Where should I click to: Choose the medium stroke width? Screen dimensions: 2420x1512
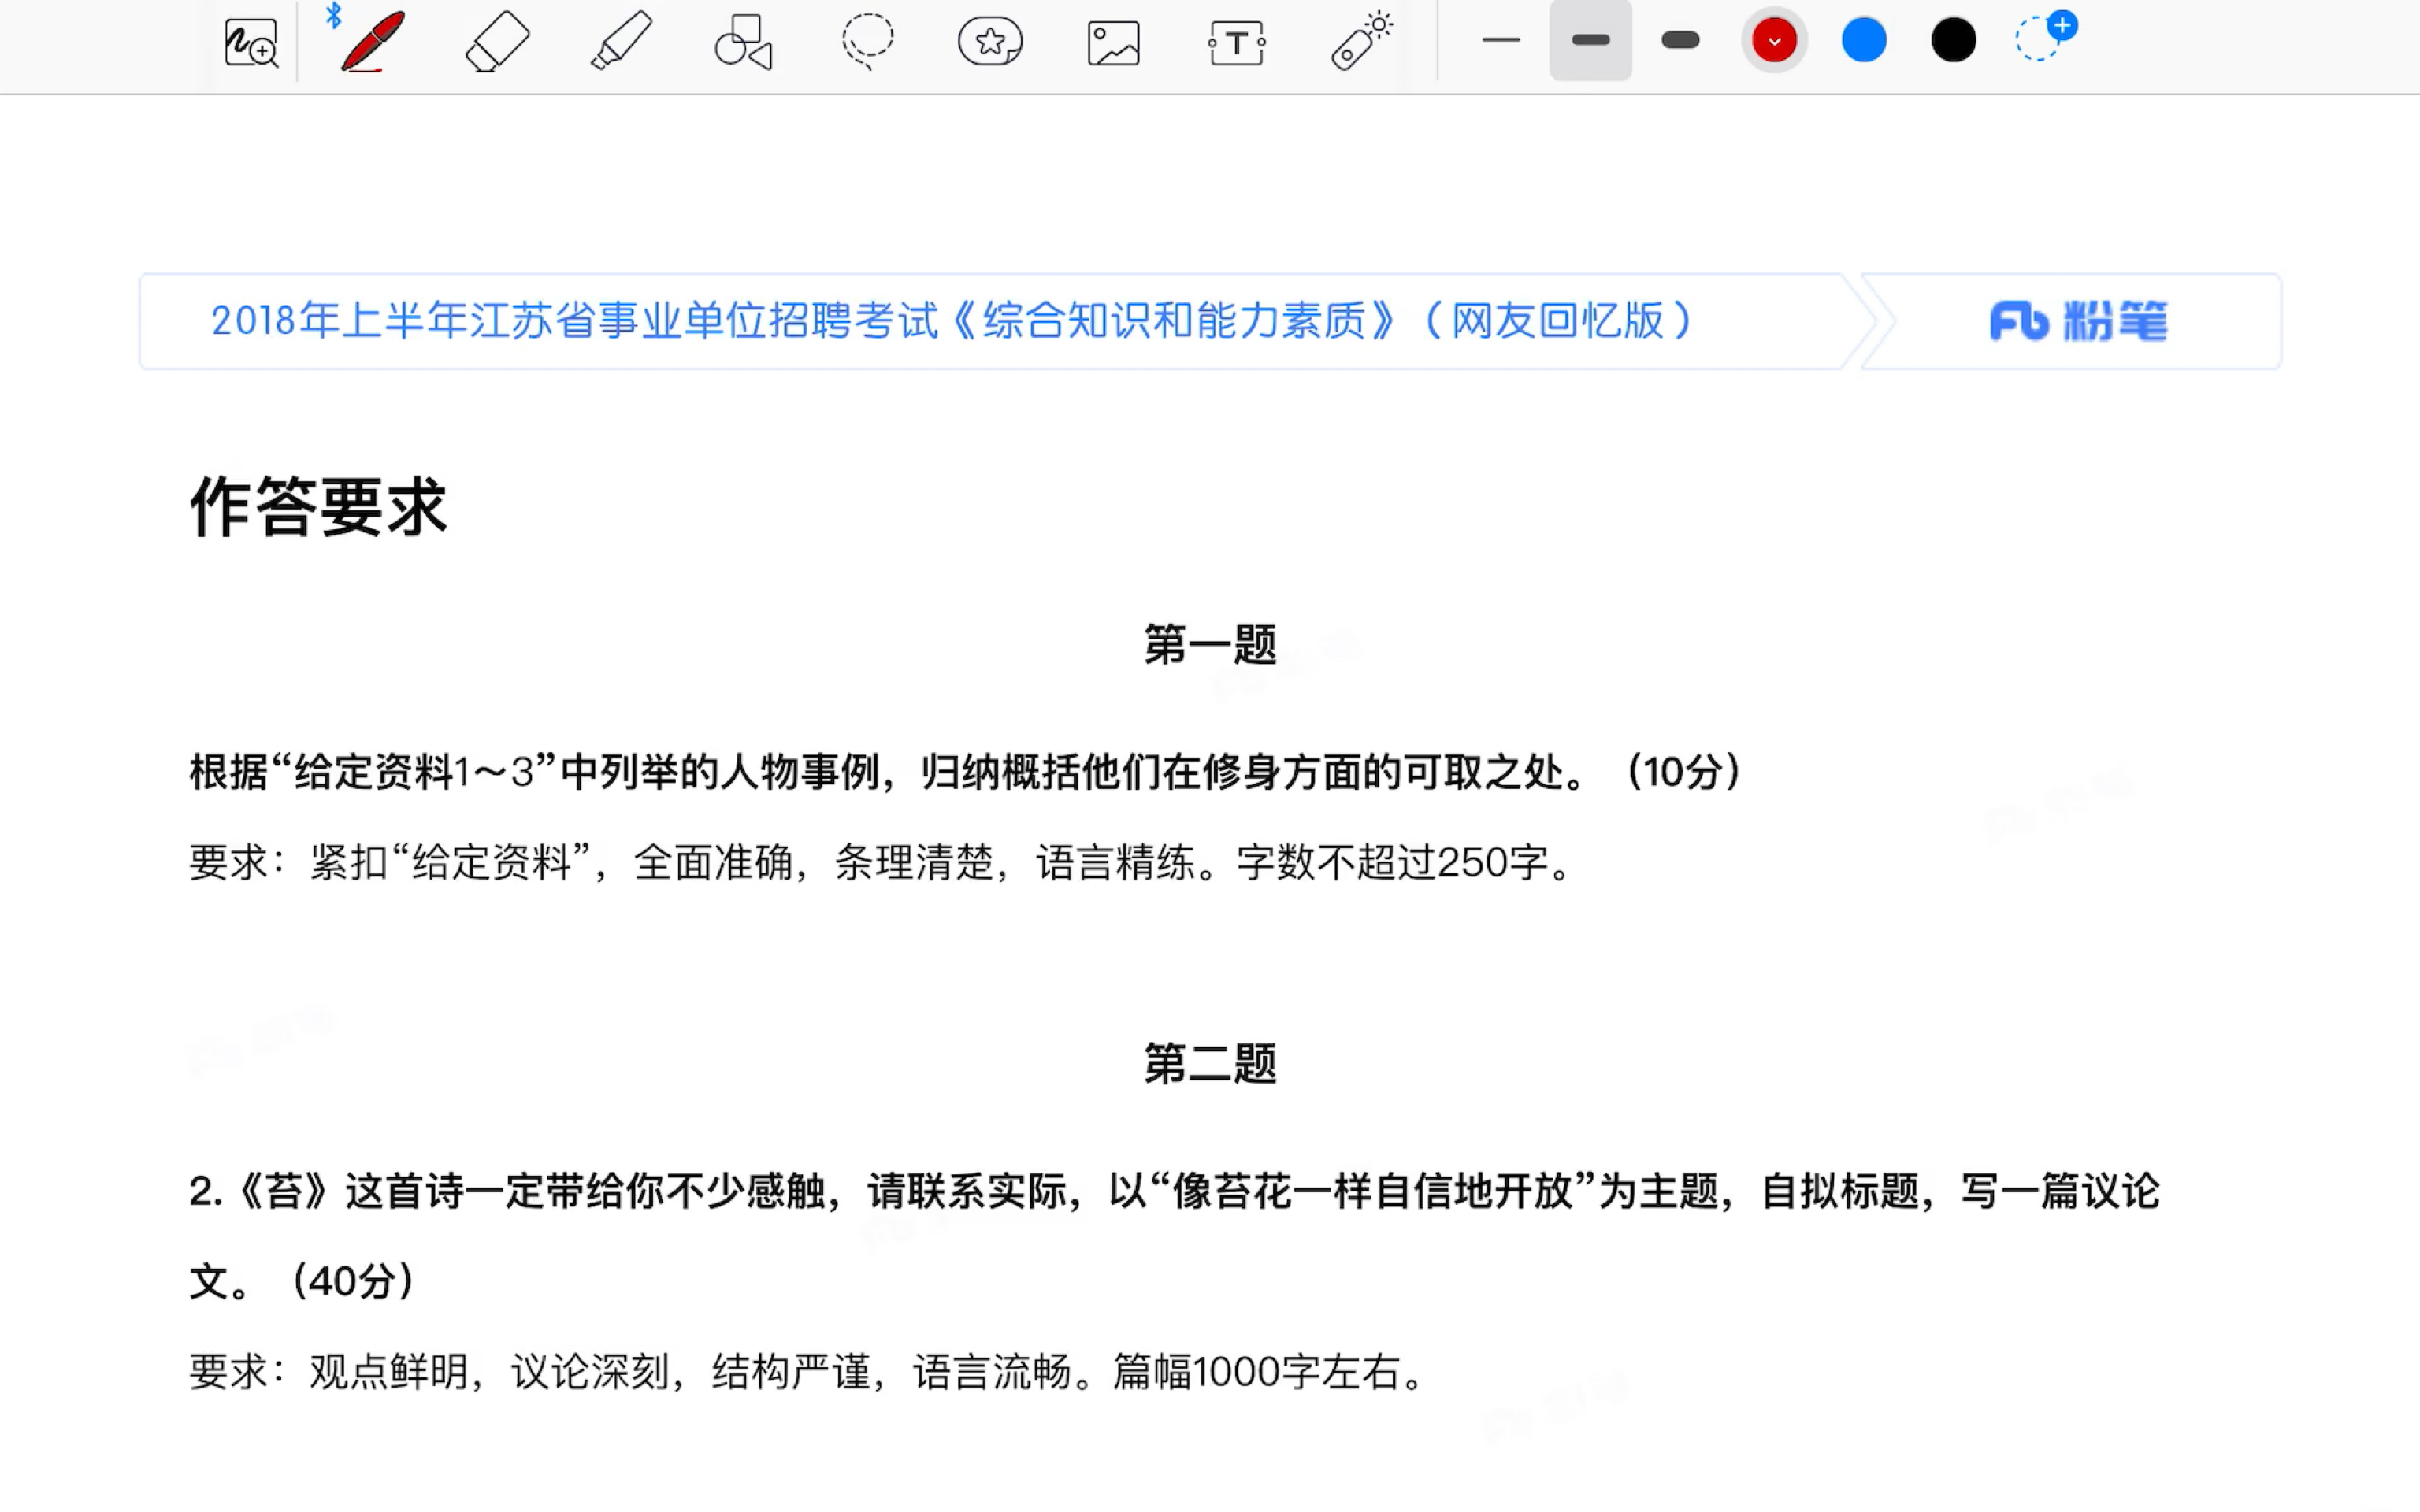tap(1590, 40)
